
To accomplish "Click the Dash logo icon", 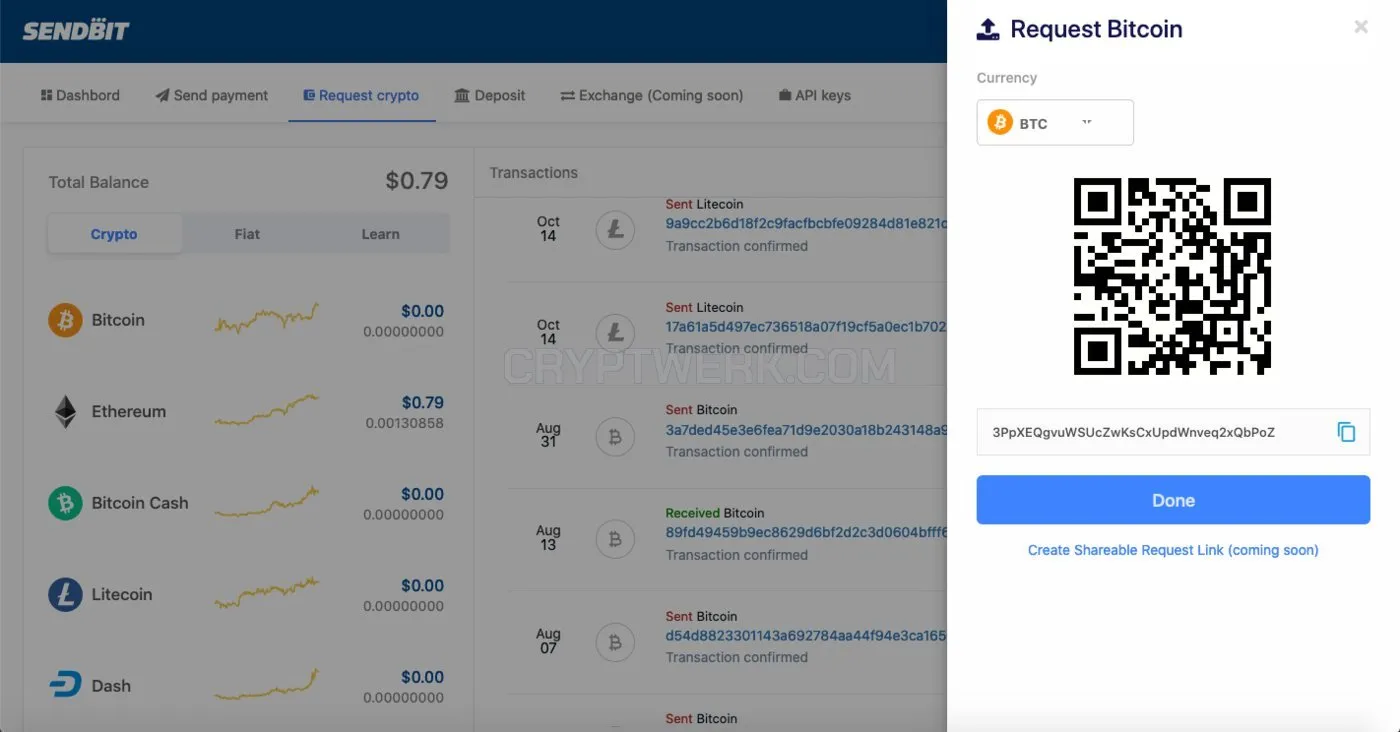I will (65, 686).
